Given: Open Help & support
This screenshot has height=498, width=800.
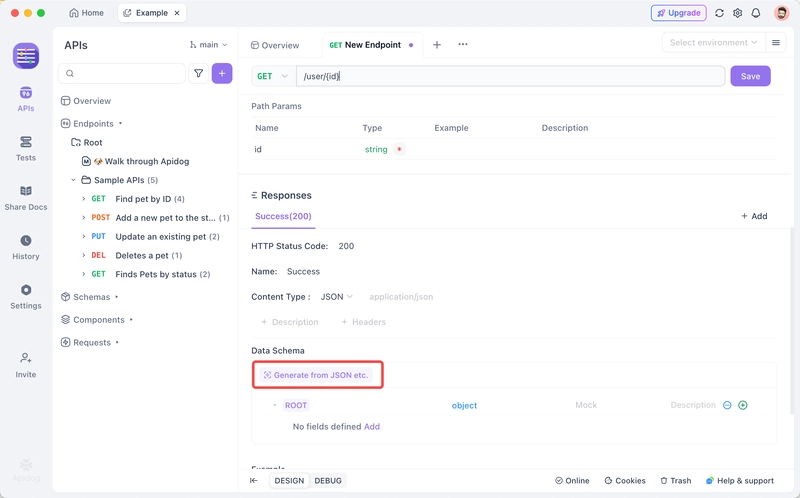Looking at the screenshot, I should [x=740, y=481].
